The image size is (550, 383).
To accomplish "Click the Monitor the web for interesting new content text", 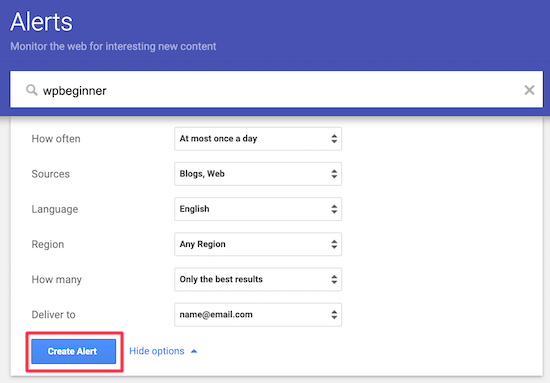I will point(113,46).
